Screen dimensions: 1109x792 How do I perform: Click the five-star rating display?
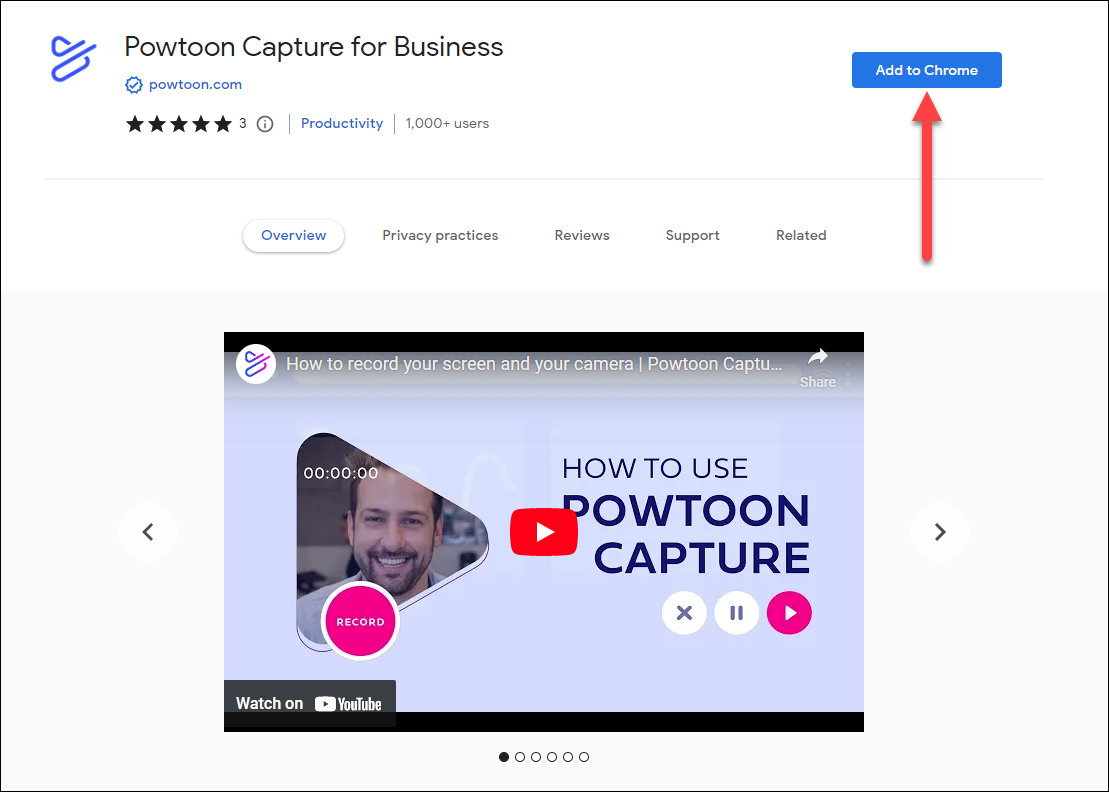click(179, 124)
